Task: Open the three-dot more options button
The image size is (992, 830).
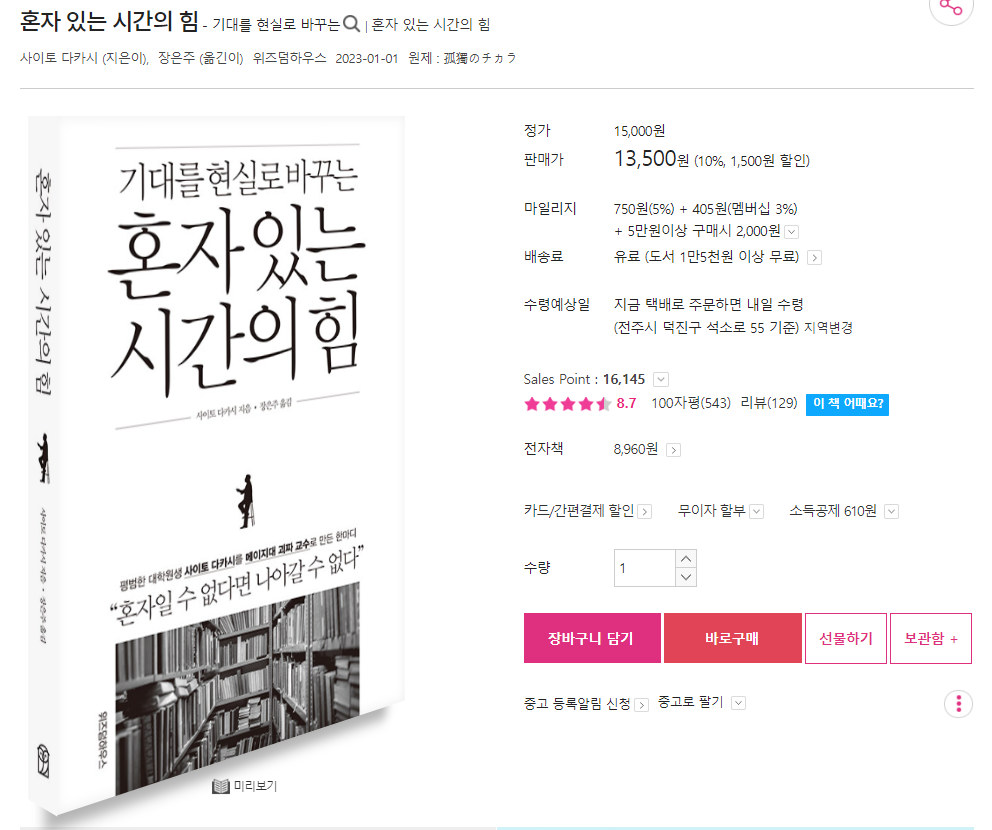Action: (x=958, y=703)
